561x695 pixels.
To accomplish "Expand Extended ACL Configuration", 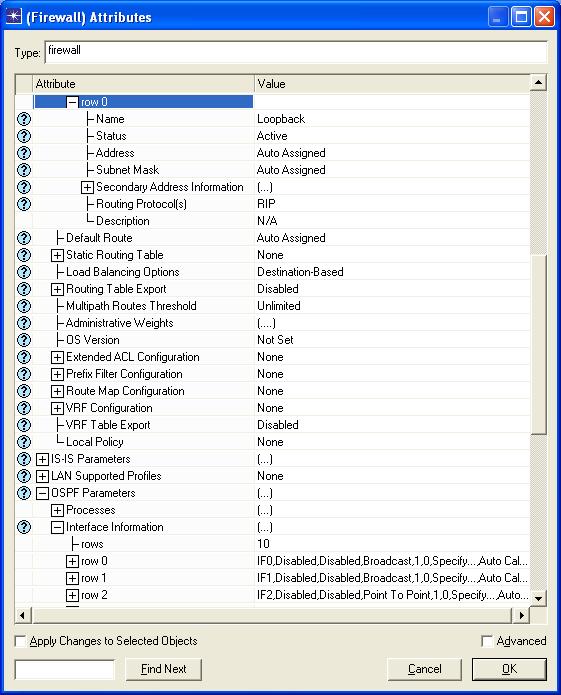I will click(57, 357).
